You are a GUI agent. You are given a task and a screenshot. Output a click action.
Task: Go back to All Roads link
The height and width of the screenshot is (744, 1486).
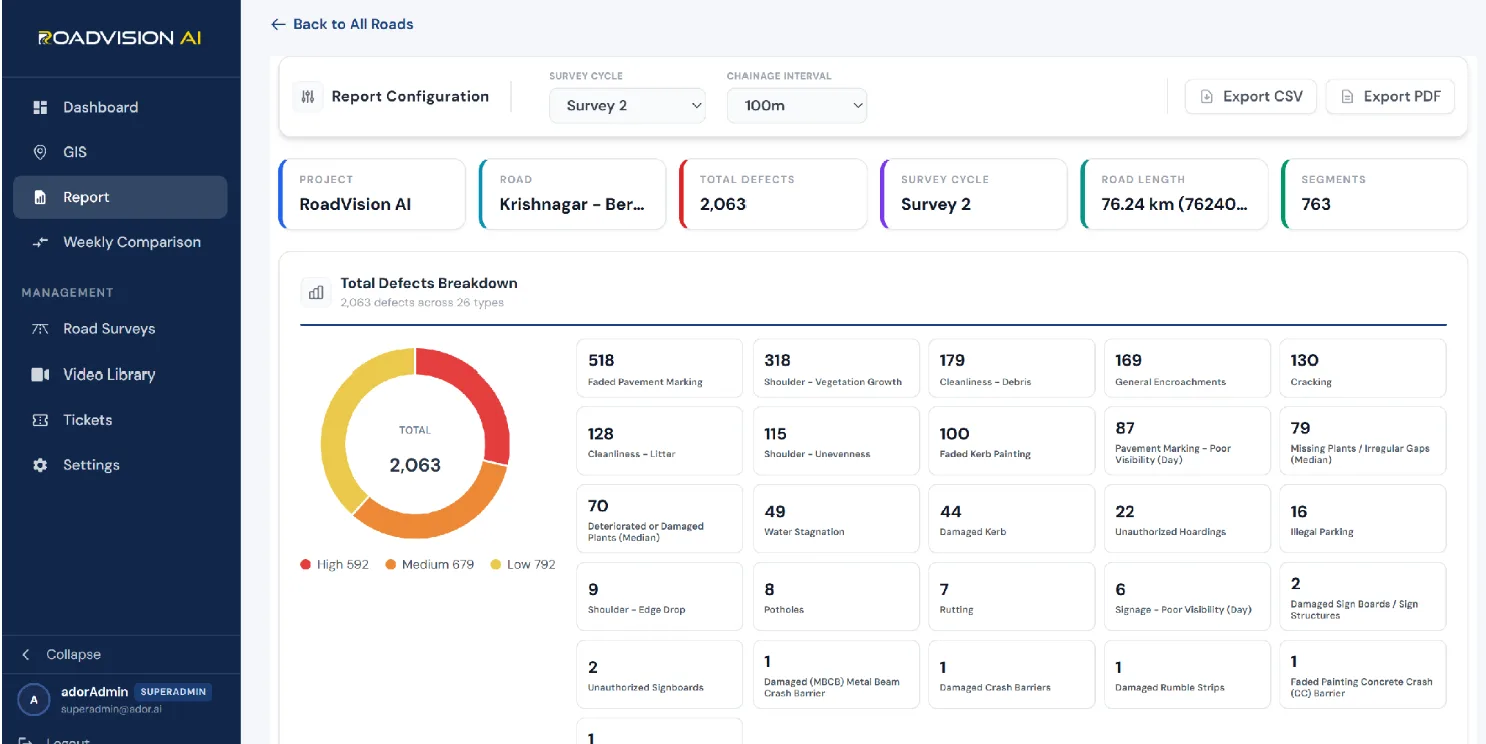pos(342,24)
